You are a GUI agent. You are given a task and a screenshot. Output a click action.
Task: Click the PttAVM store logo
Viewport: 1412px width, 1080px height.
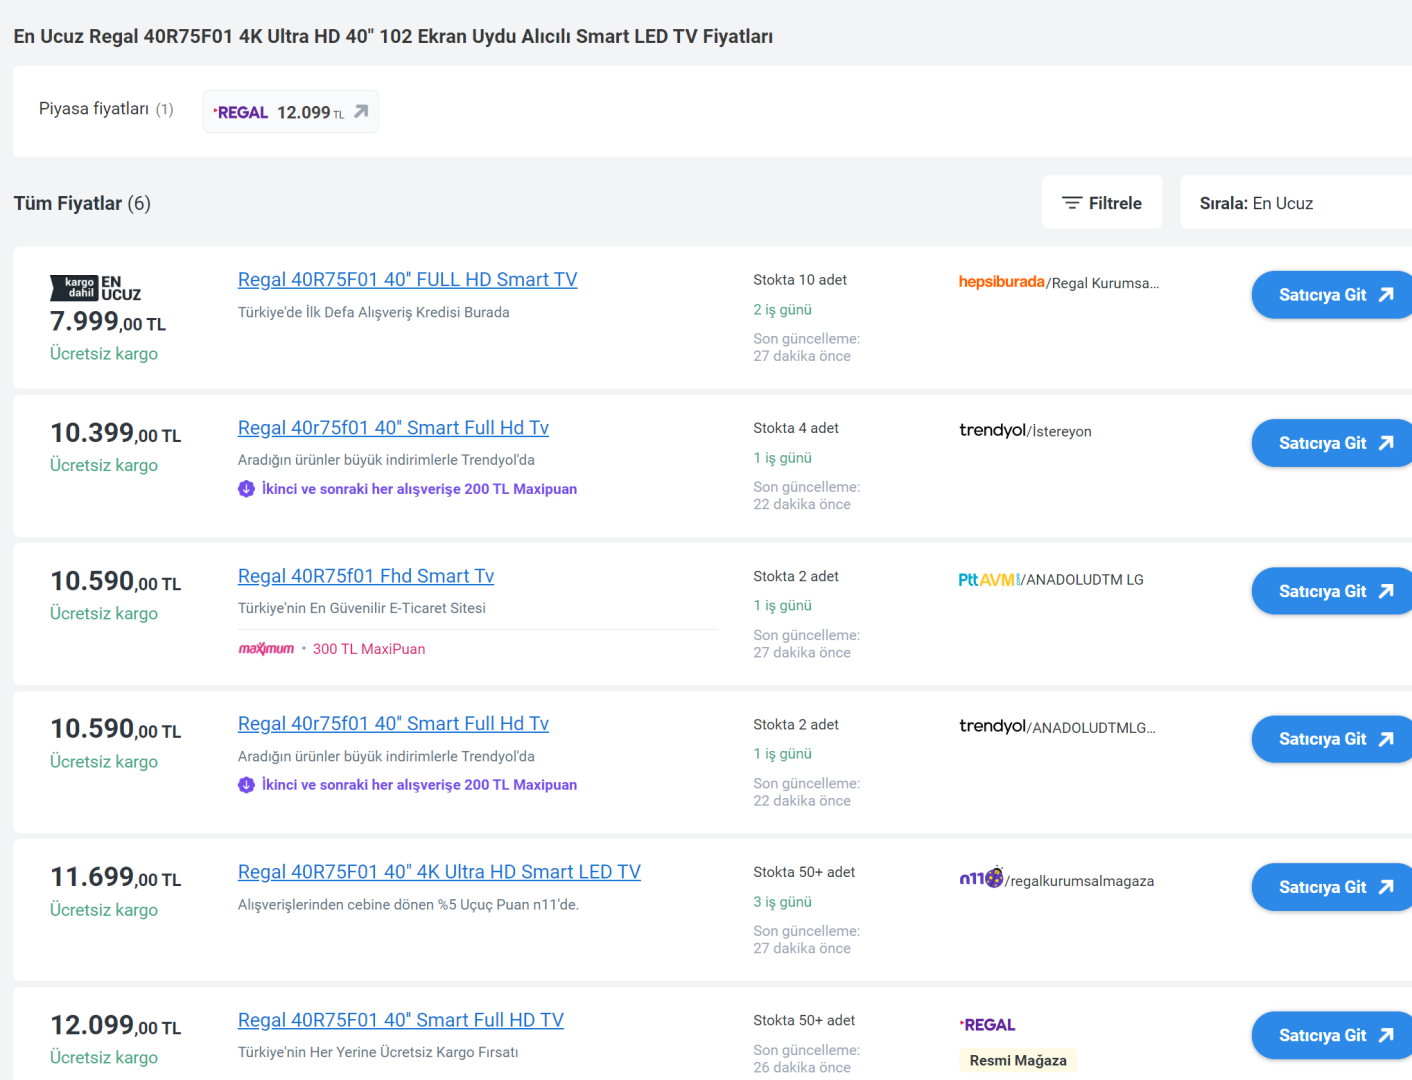pos(988,579)
